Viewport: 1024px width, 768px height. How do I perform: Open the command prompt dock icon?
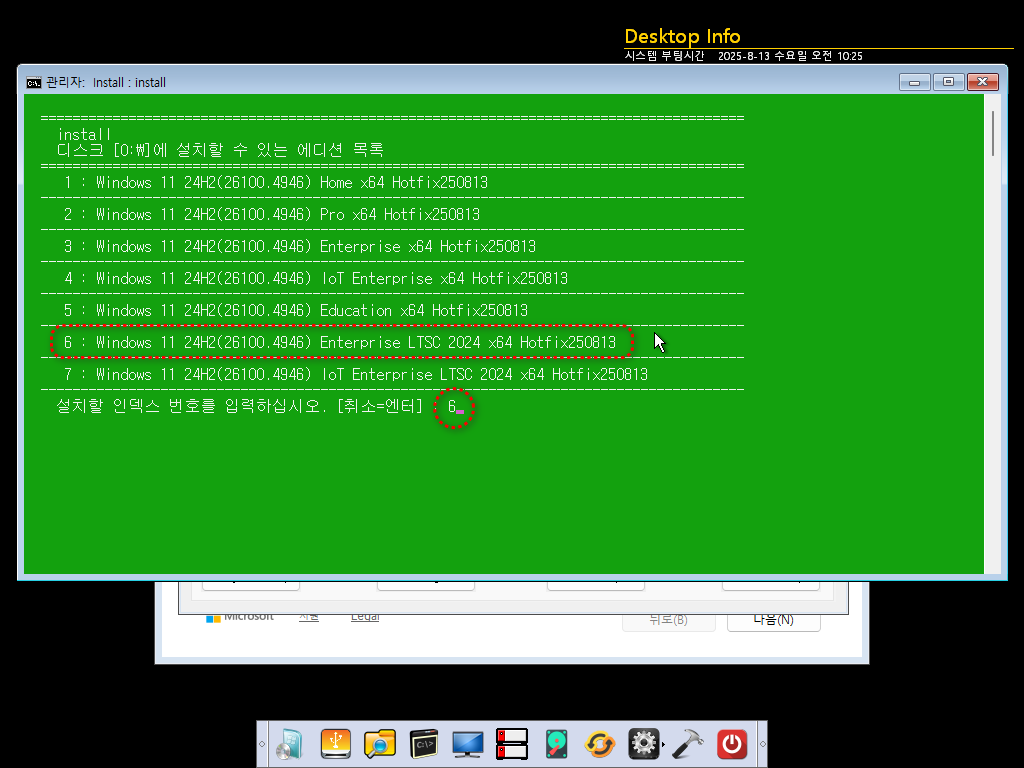coord(424,744)
